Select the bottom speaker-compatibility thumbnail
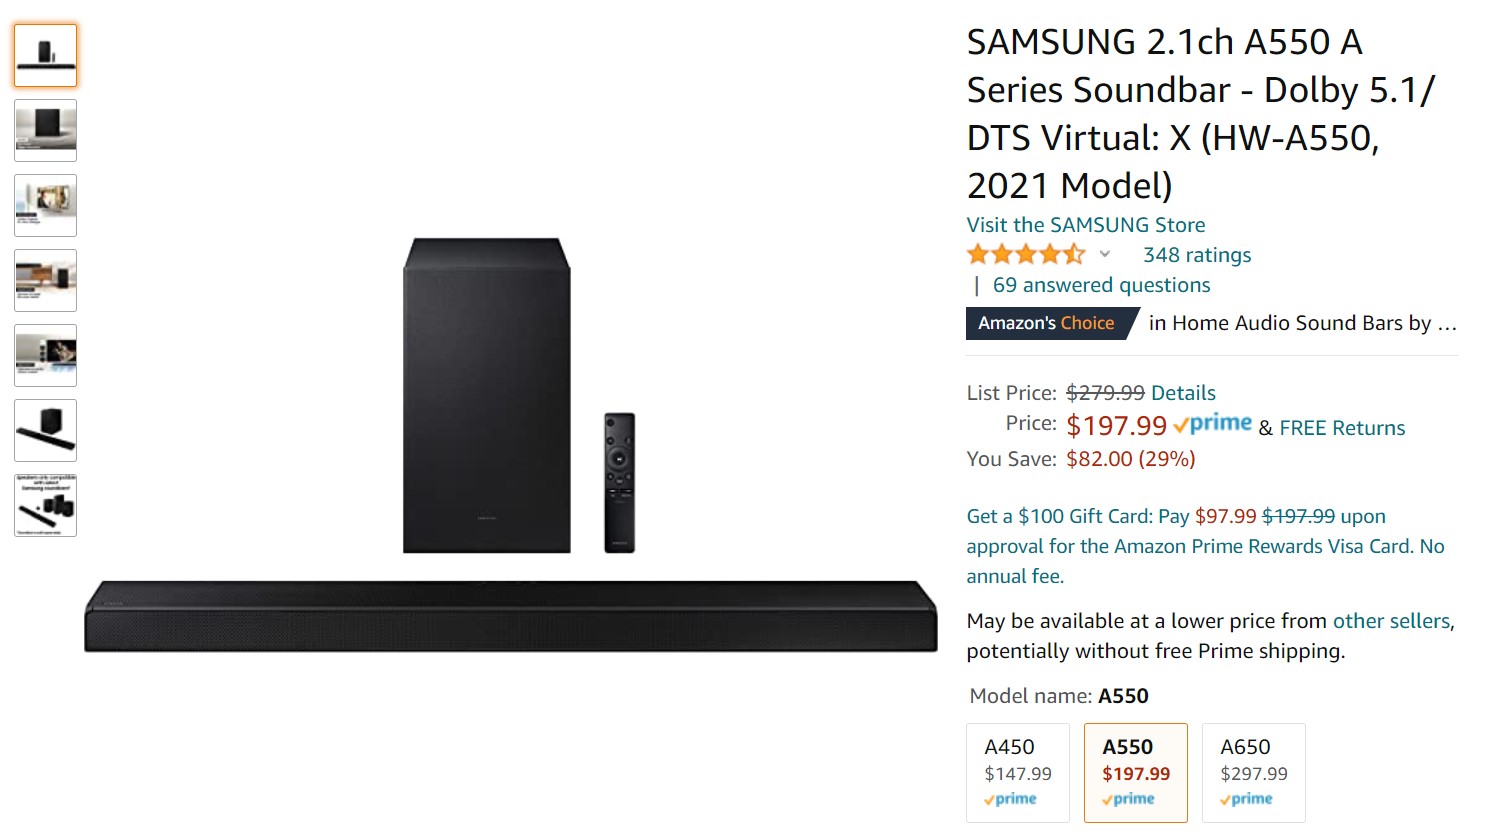 point(45,504)
